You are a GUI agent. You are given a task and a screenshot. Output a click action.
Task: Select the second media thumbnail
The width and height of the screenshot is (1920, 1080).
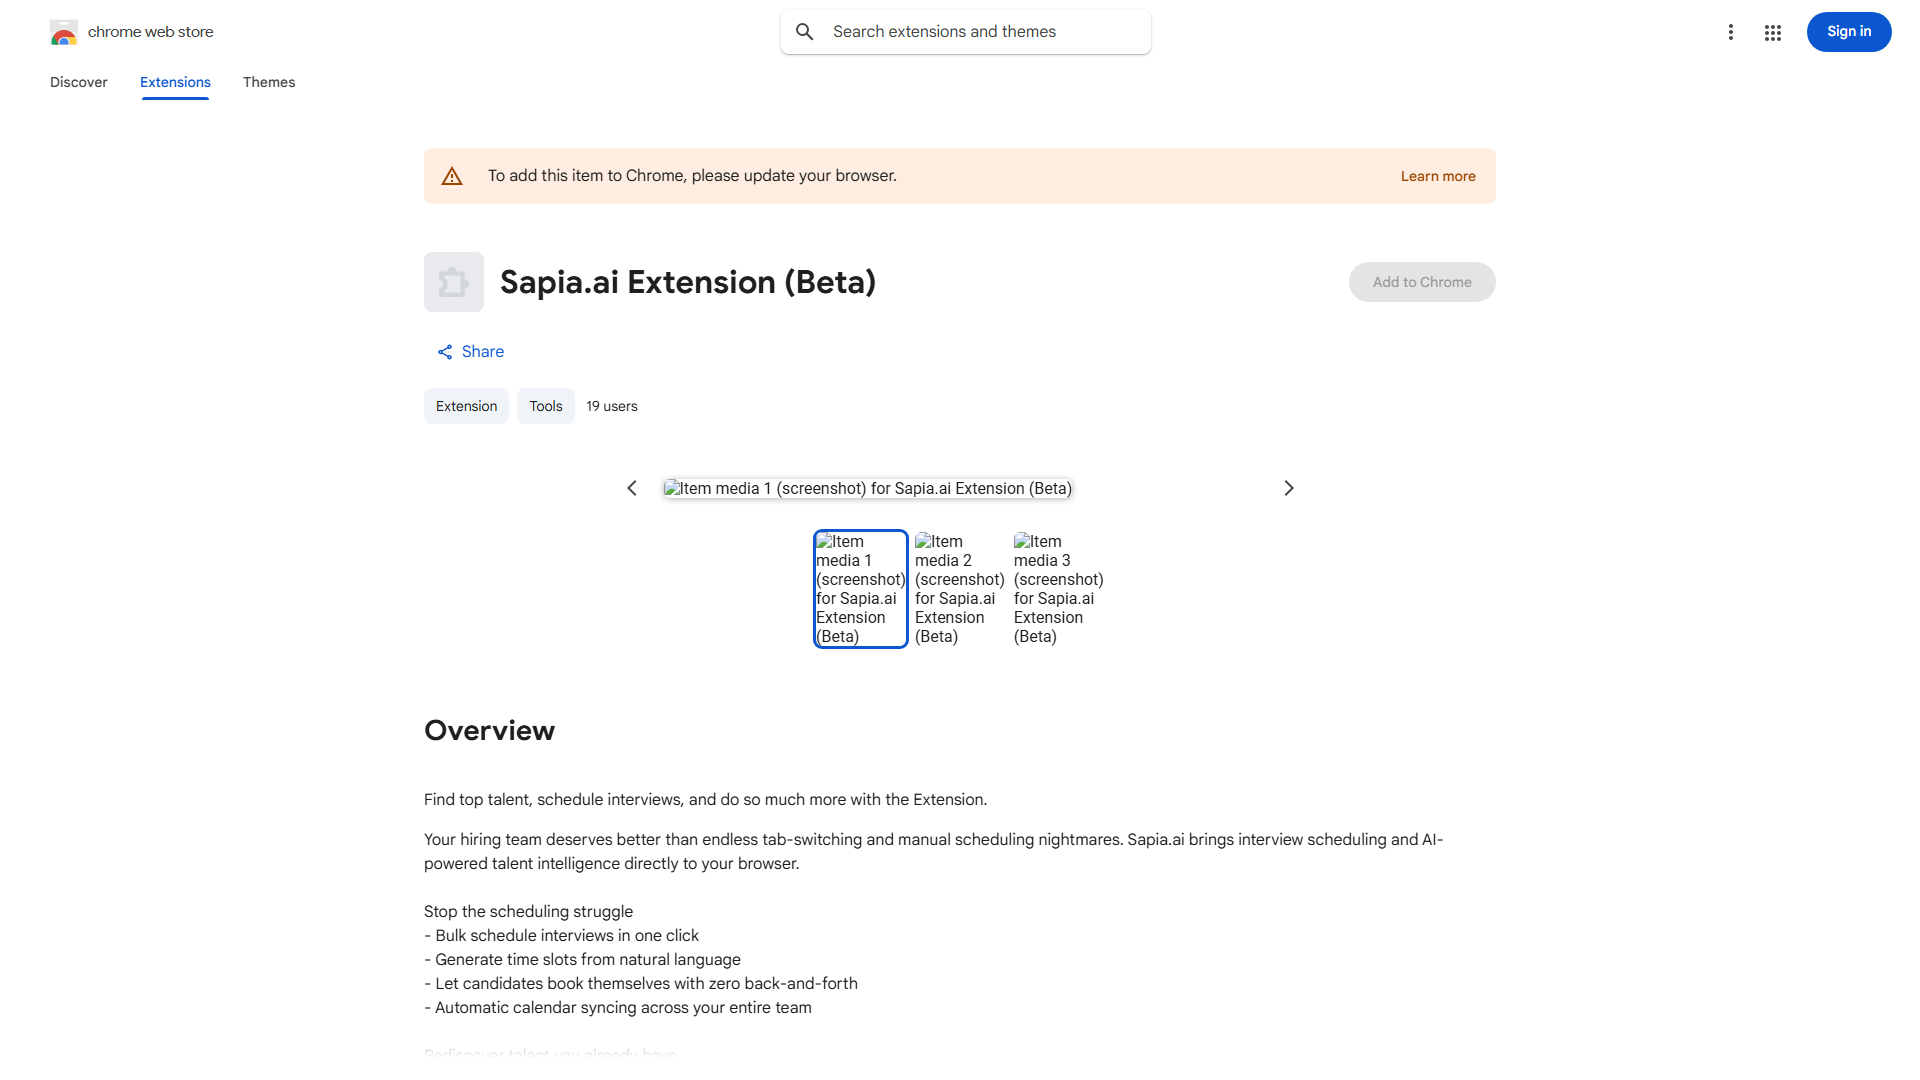tap(959, 589)
